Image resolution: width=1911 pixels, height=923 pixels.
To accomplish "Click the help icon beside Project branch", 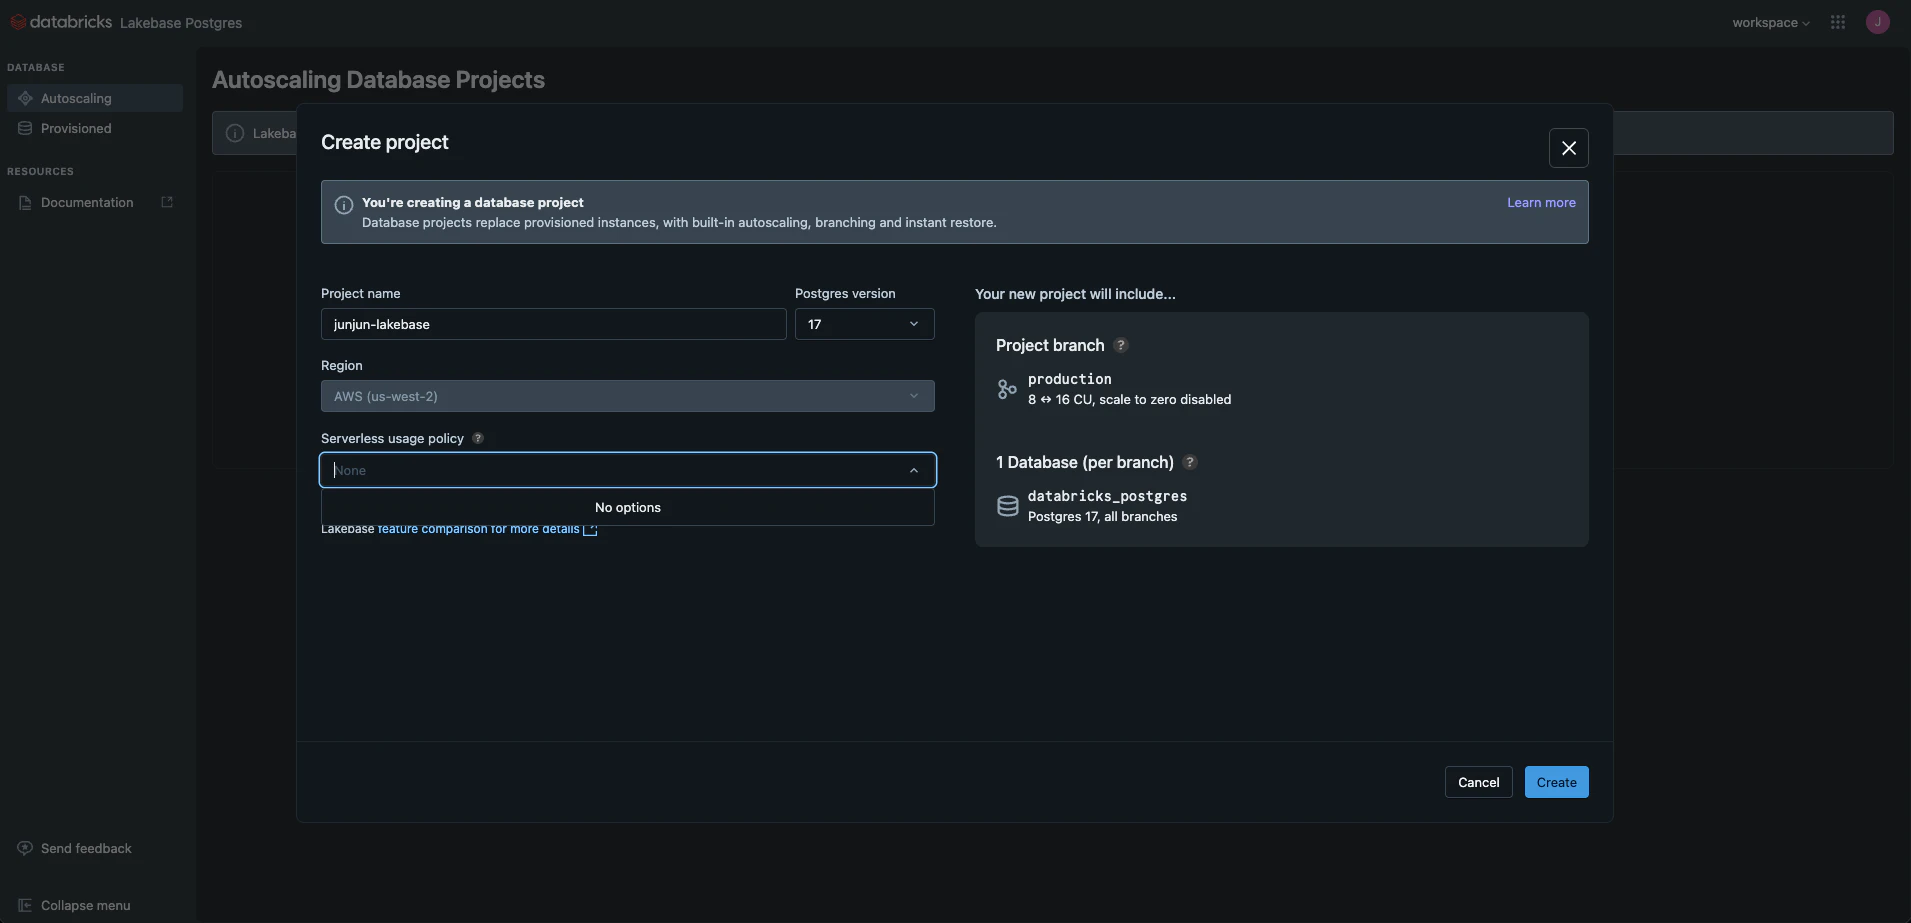I will [x=1121, y=345].
